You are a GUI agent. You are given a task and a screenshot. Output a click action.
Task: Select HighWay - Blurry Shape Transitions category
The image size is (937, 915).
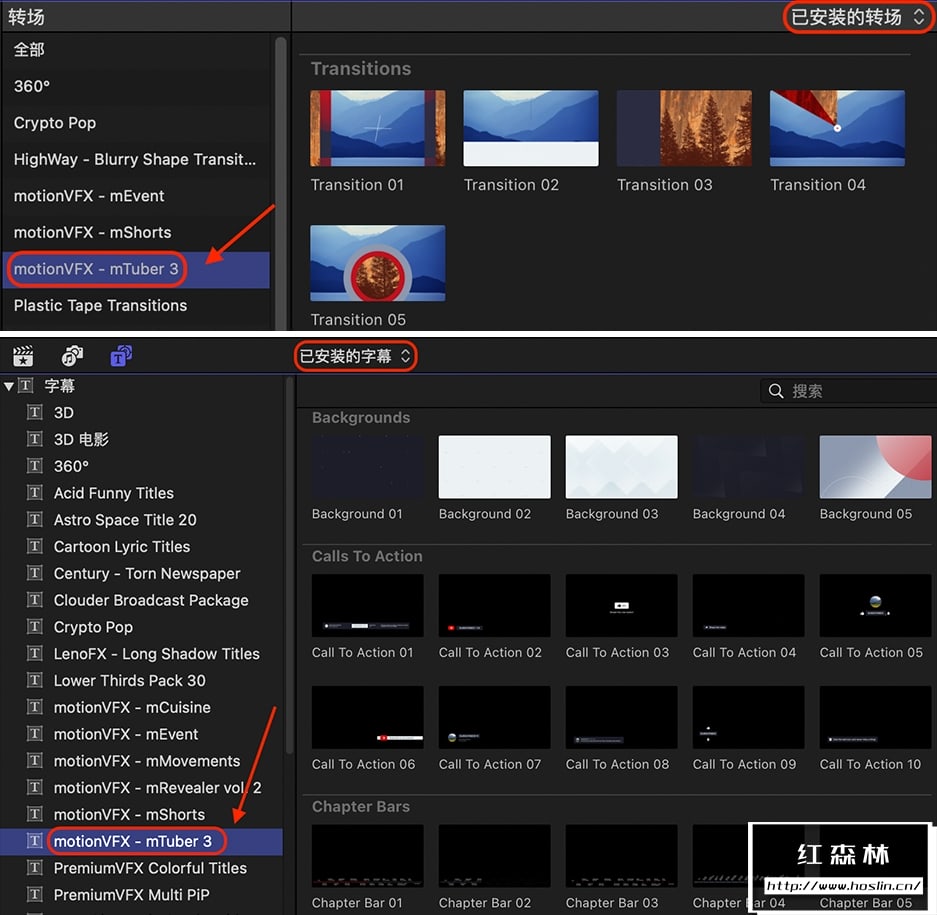tap(136, 159)
